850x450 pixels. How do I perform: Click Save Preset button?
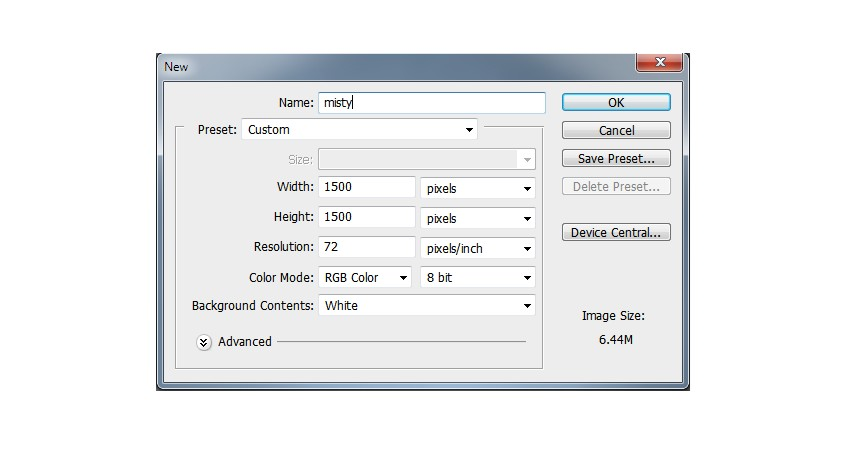coord(616,158)
